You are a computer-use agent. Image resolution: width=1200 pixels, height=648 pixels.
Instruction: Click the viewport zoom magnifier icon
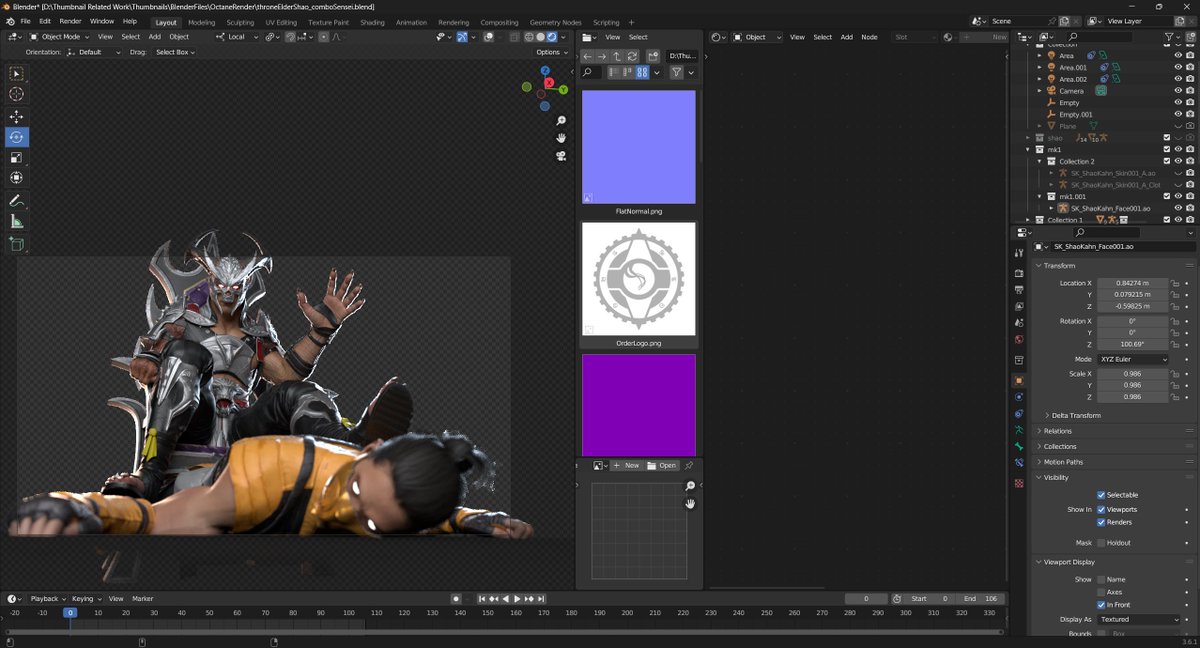tap(562, 121)
